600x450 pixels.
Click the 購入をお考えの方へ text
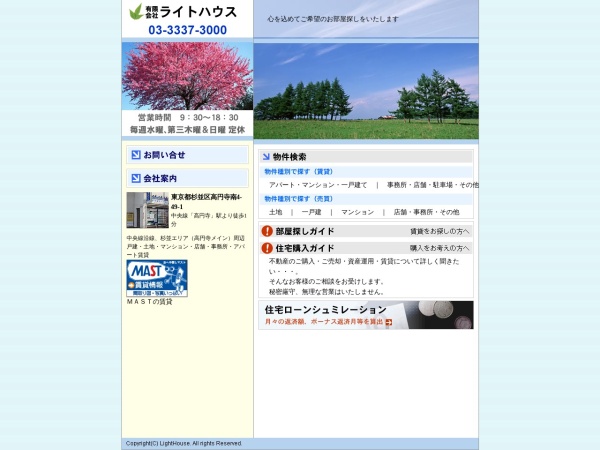(x=439, y=248)
